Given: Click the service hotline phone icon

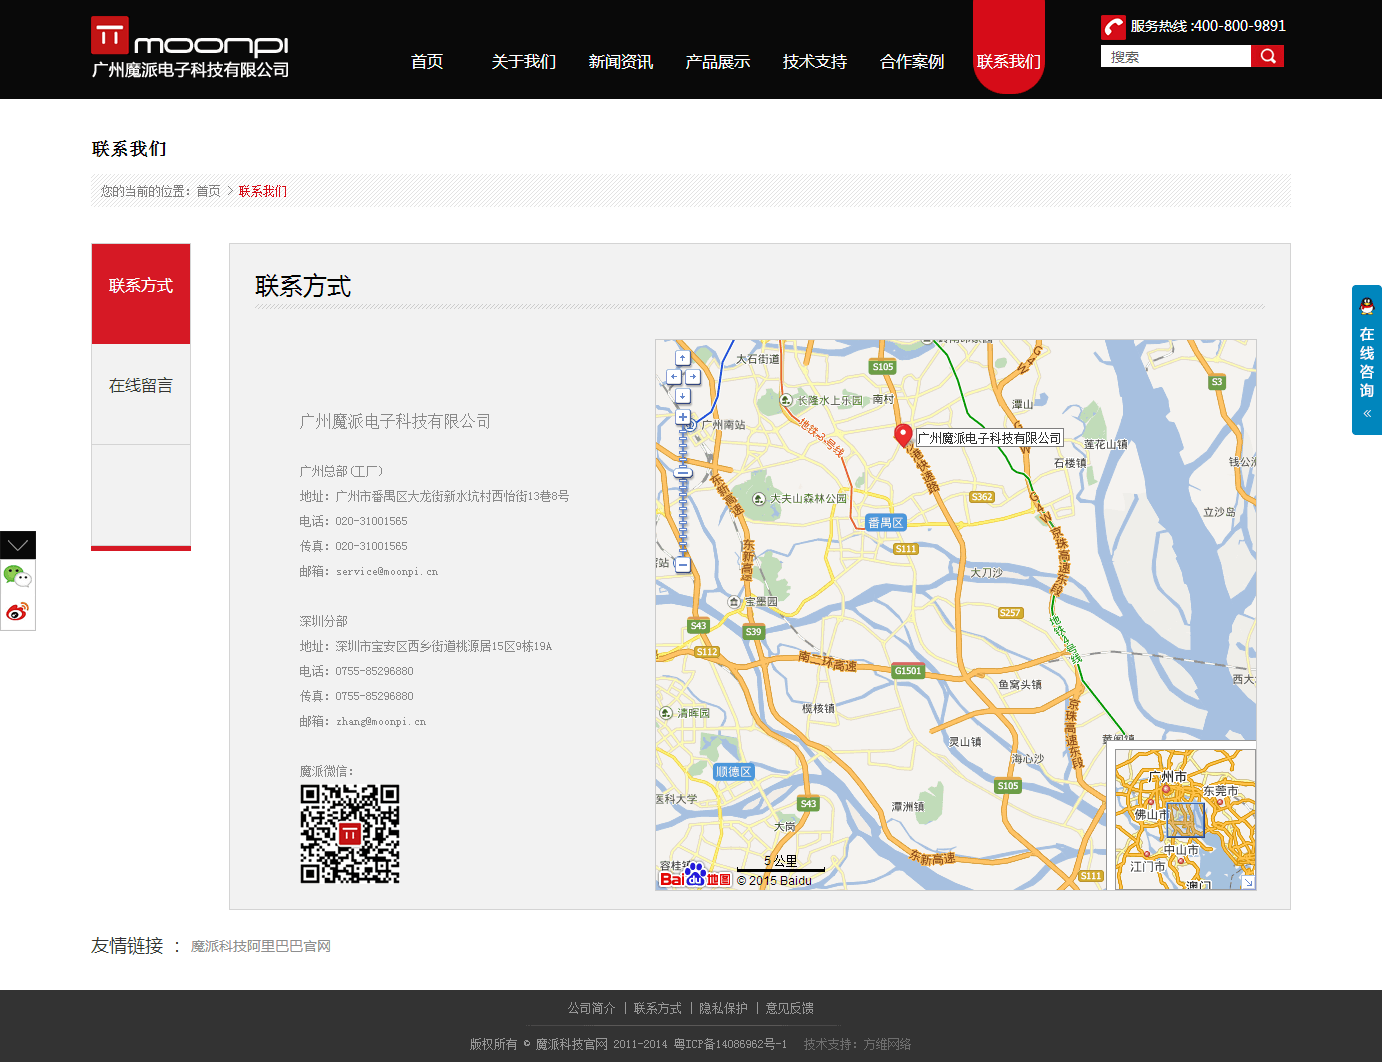Looking at the screenshot, I should [1113, 27].
